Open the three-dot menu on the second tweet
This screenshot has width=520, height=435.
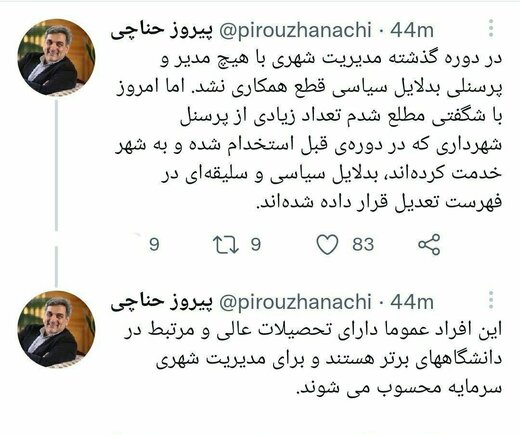(491, 300)
